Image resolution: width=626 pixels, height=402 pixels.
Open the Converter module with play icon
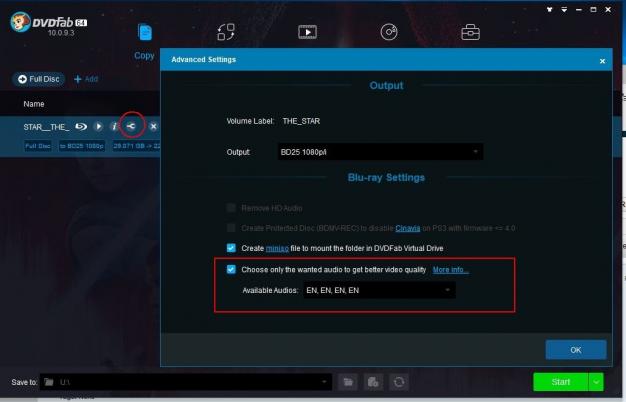pyautogui.click(x=307, y=32)
